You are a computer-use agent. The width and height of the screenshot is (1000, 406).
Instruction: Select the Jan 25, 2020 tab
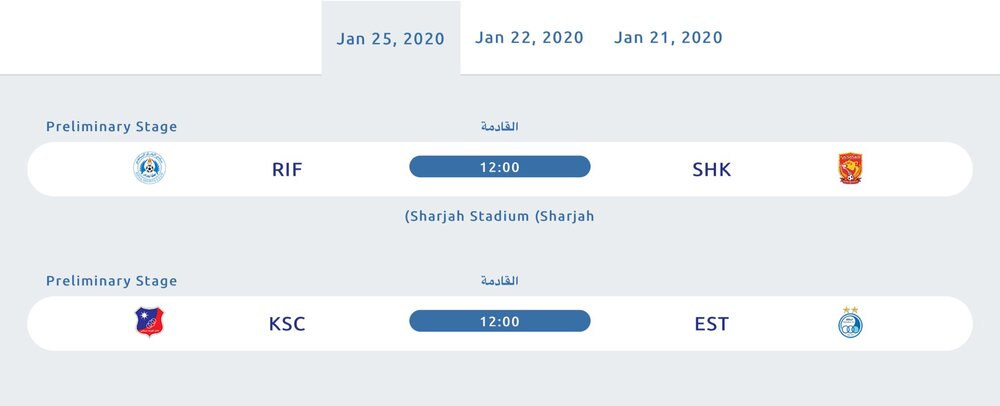point(390,38)
